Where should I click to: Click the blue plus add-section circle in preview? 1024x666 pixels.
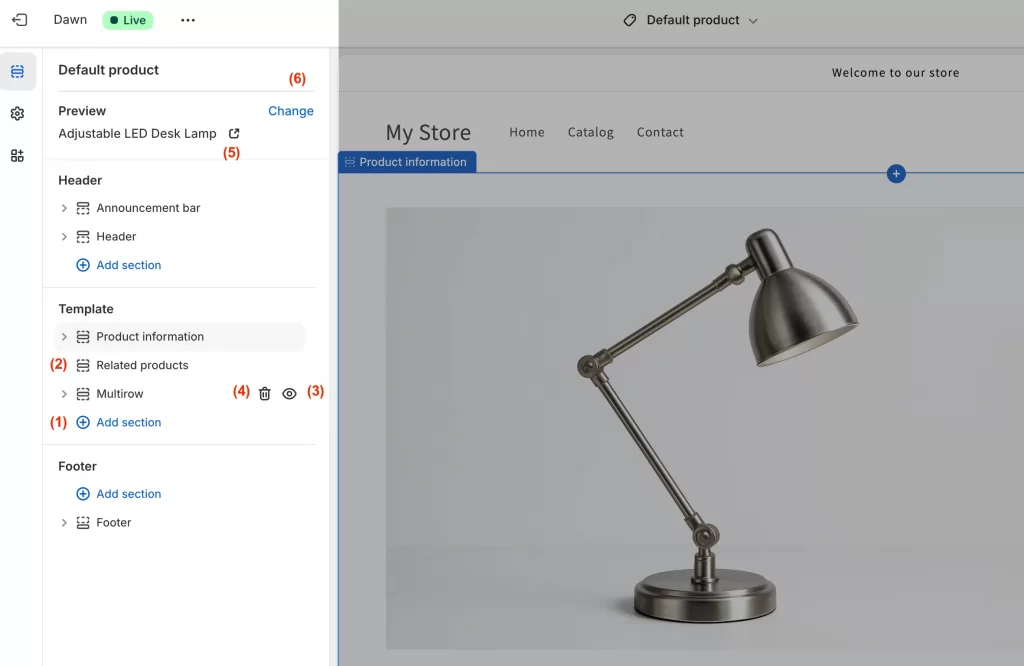point(896,174)
